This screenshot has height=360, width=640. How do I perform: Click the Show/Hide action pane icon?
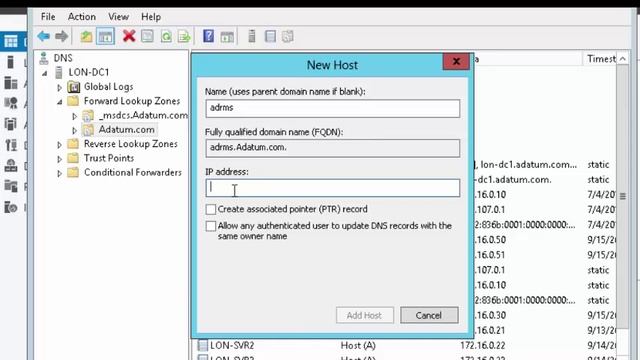pos(227,37)
